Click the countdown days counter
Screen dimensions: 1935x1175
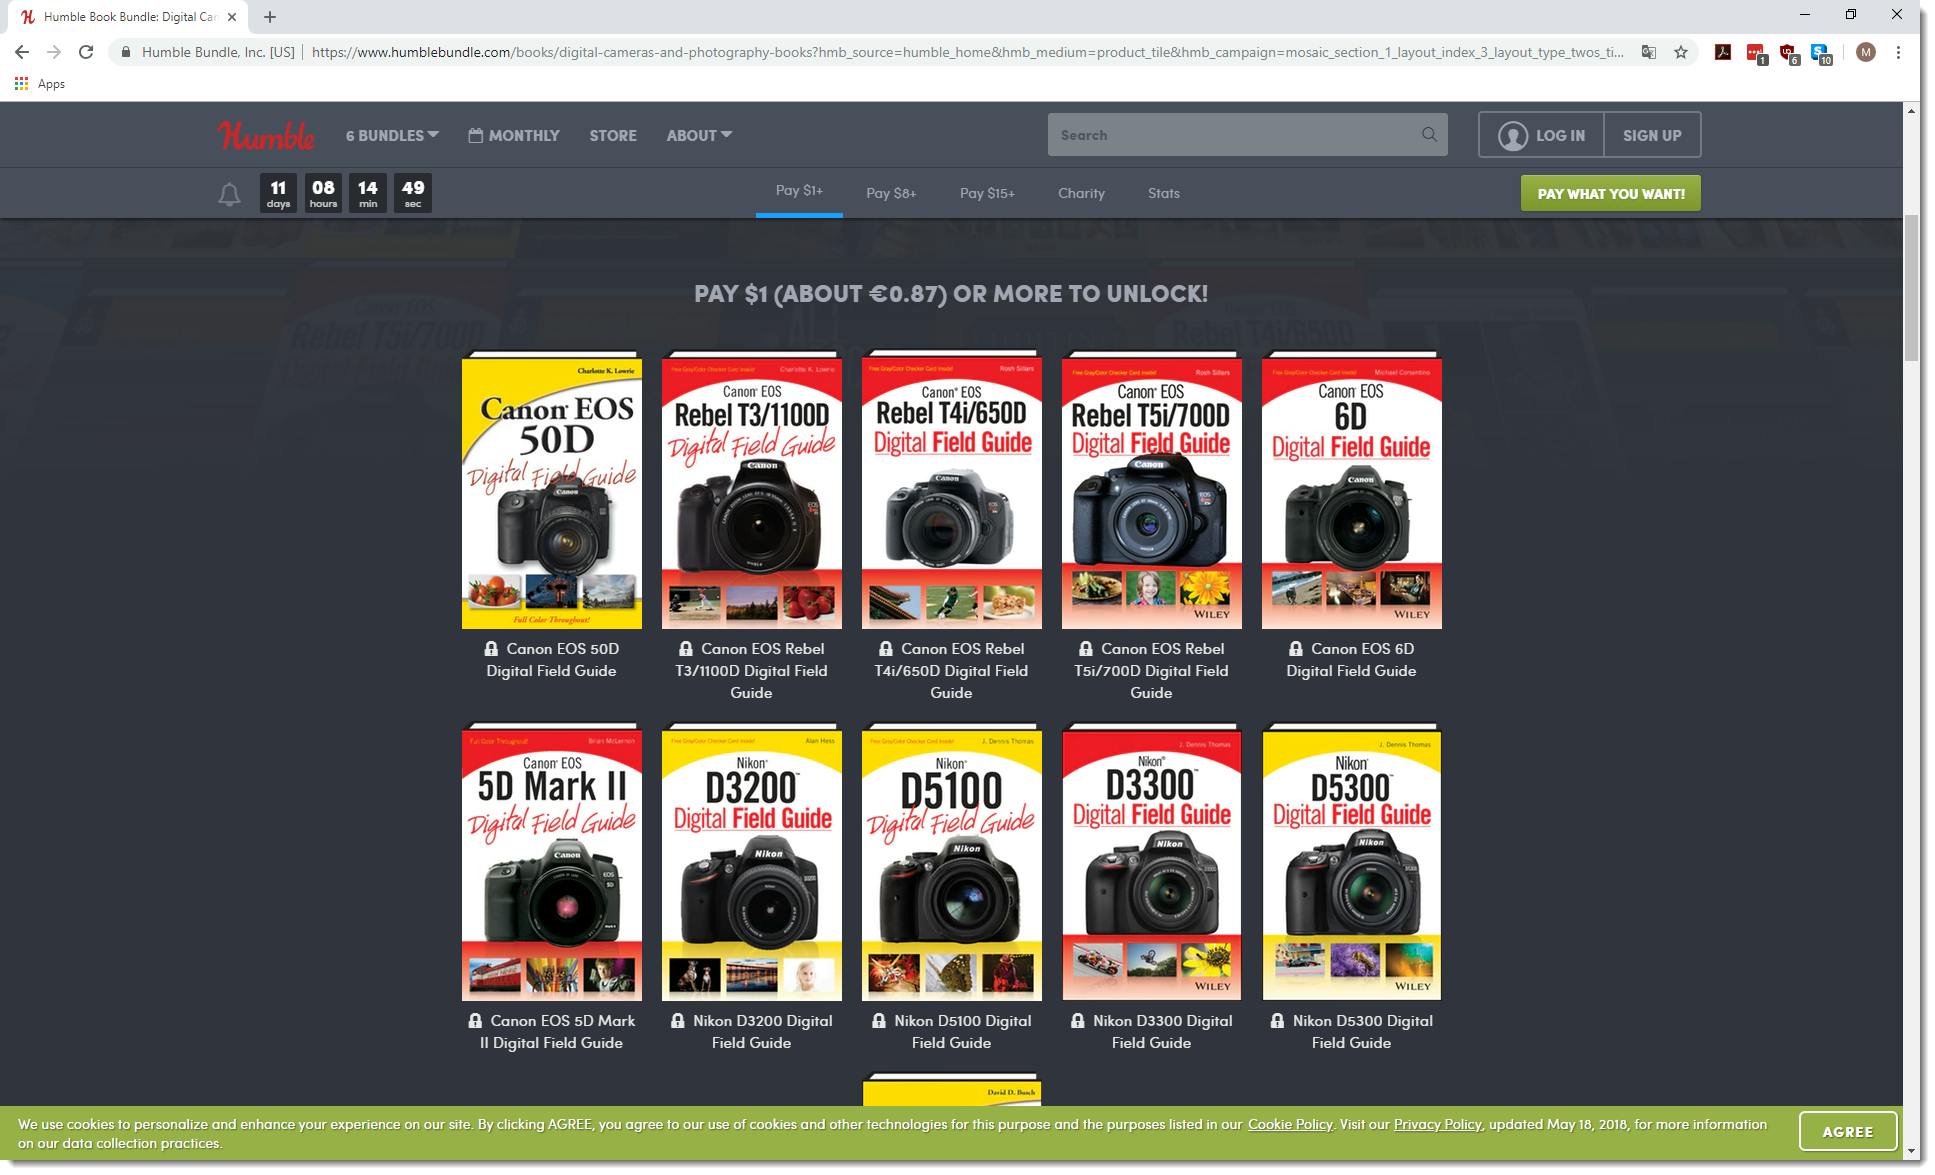pyautogui.click(x=278, y=193)
